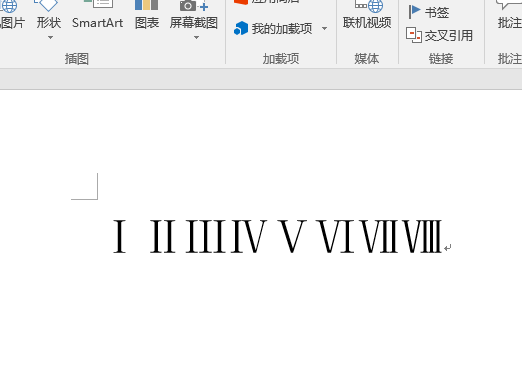Click Roman numeral Ⅲ in the document
This screenshot has height=385, width=522.
(x=205, y=236)
